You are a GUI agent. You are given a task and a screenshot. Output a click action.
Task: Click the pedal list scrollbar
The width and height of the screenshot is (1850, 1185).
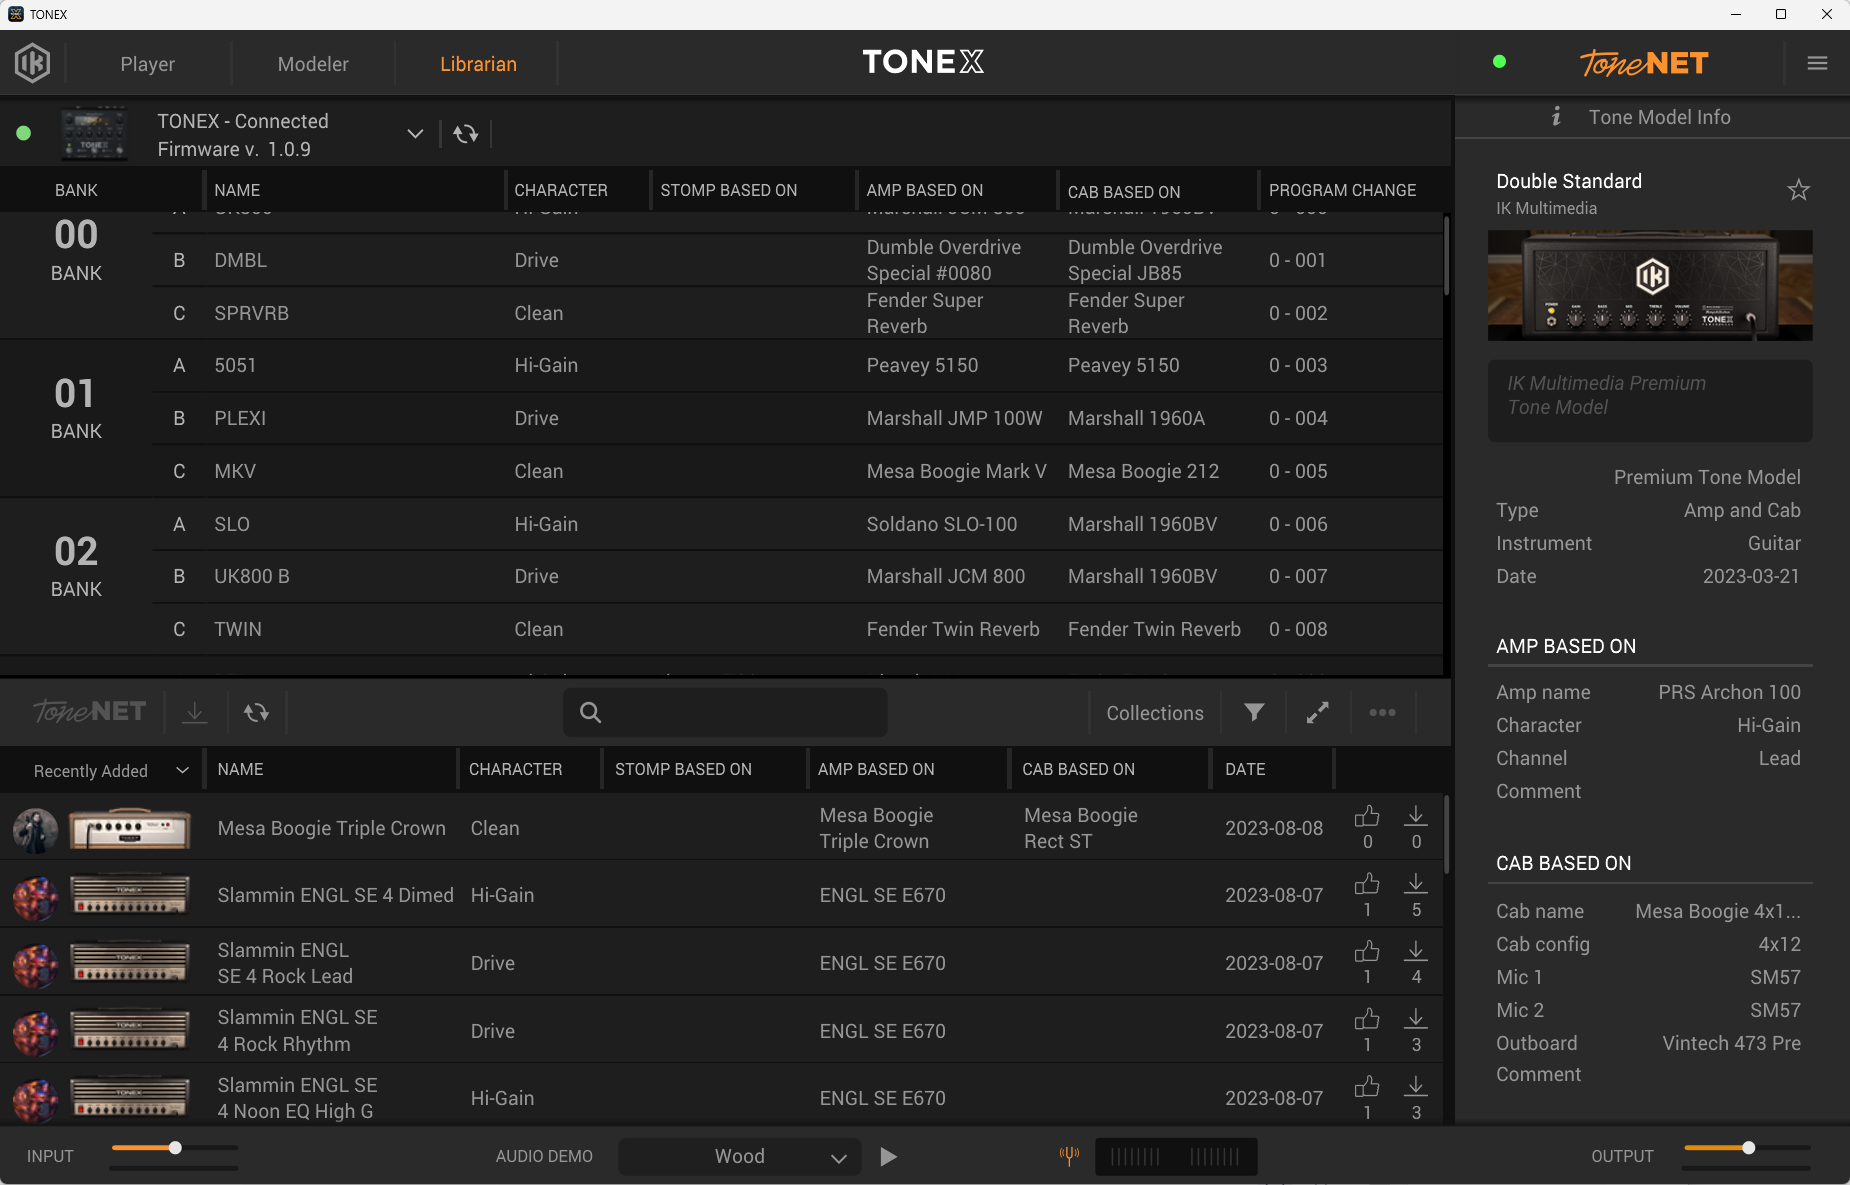pyautogui.click(x=1446, y=256)
